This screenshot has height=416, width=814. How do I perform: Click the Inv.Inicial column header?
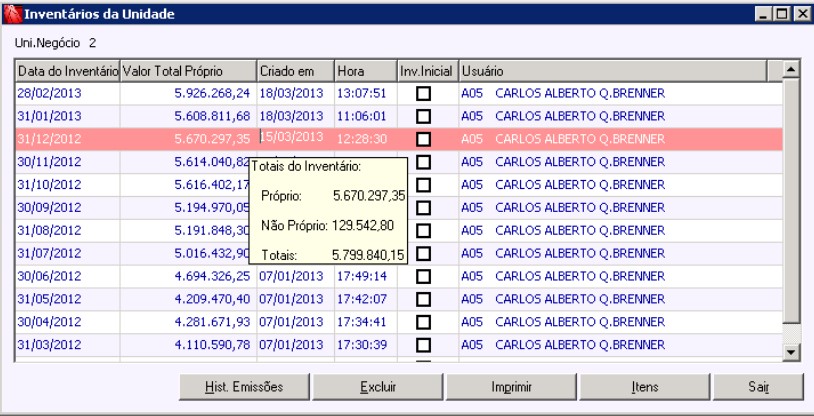[x=428, y=71]
